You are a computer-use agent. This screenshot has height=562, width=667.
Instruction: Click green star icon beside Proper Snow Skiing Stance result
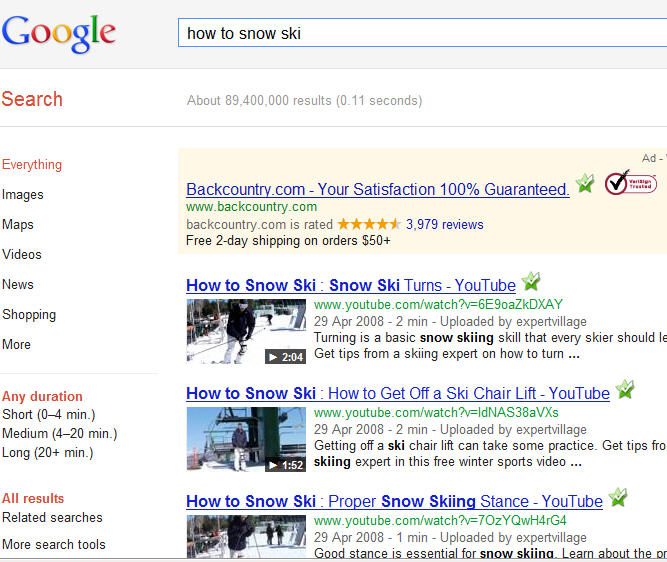(x=618, y=497)
